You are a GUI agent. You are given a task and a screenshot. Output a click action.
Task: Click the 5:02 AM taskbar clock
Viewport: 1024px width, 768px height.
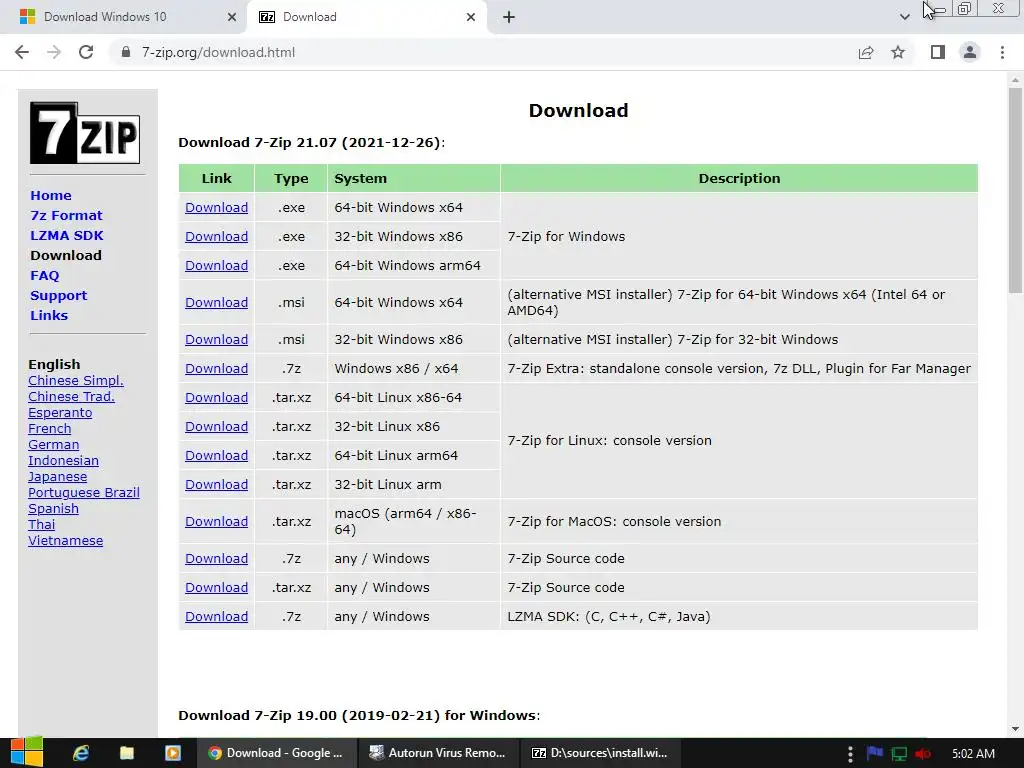click(973, 754)
